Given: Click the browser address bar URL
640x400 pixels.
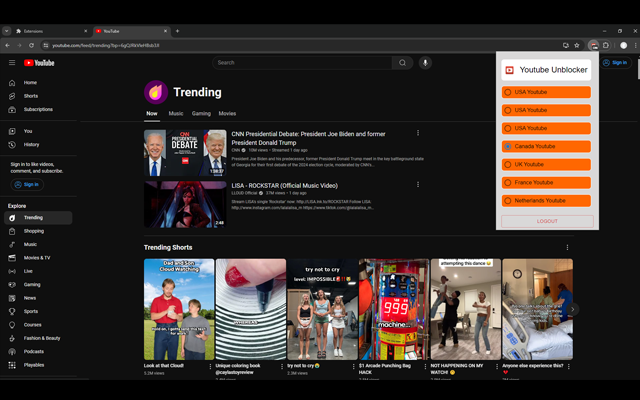Looking at the screenshot, I should point(106,45).
